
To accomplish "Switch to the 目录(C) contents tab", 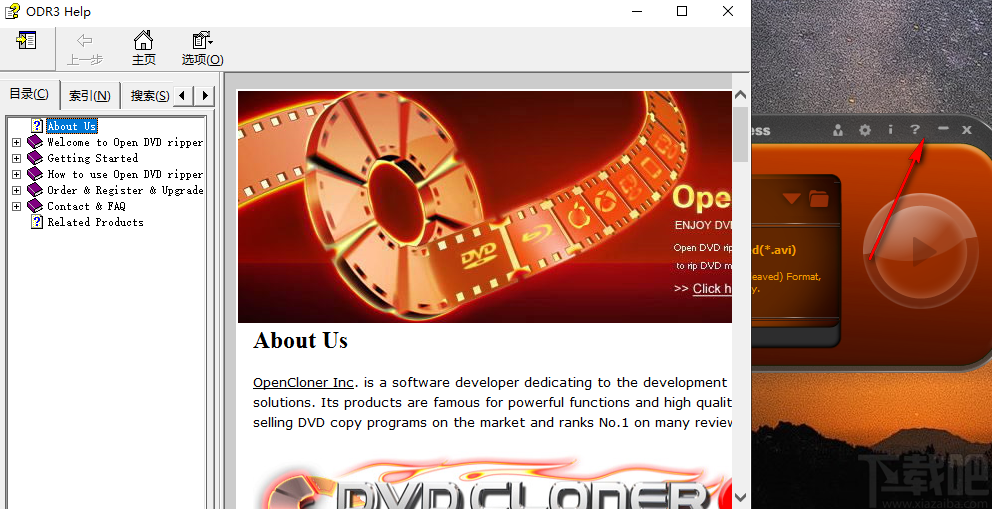I will point(29,94).
